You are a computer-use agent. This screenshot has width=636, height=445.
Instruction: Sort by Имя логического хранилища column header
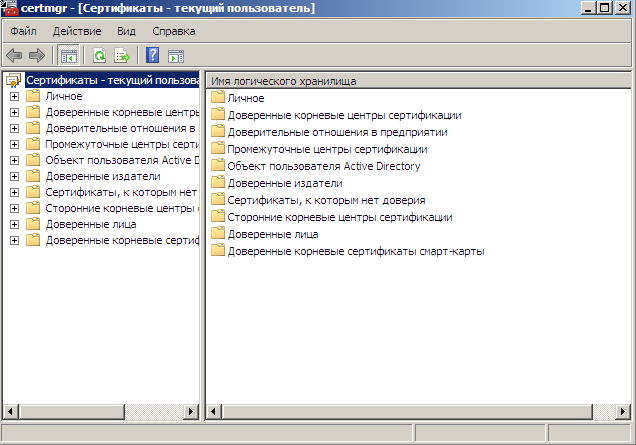[x=419, y=81]
